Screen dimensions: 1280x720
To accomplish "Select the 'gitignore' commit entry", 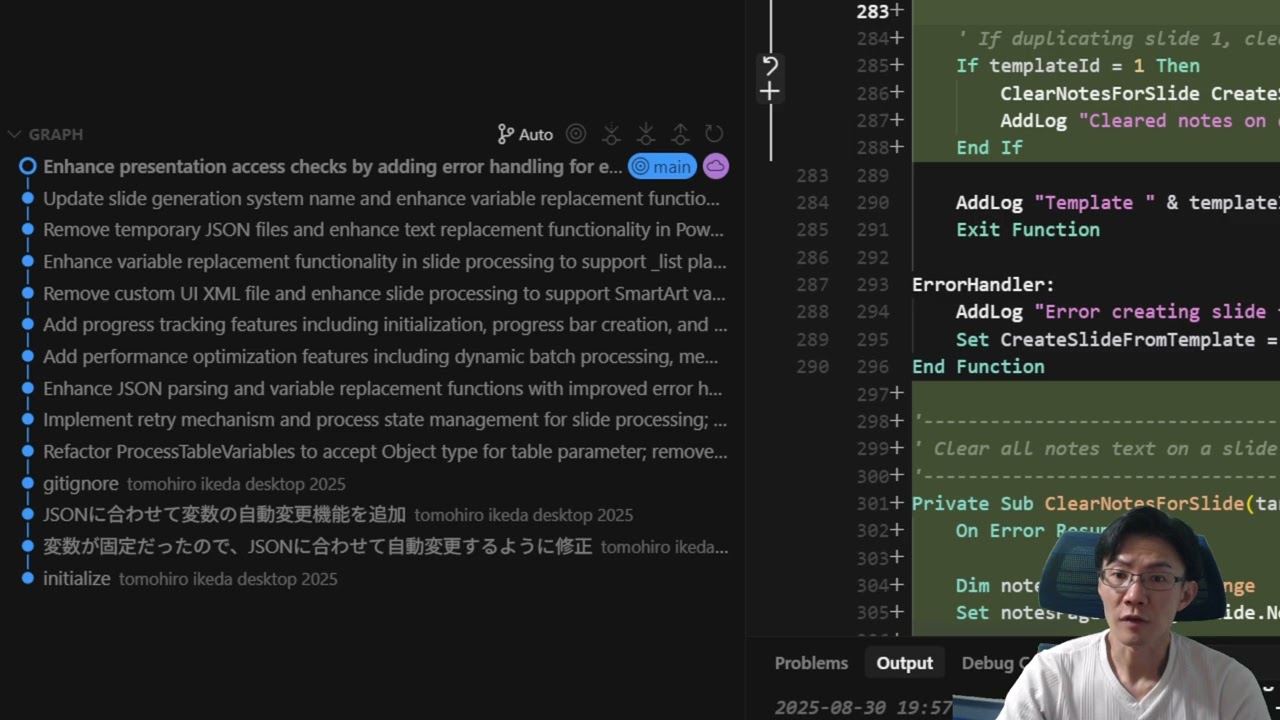I will [81, 484].
